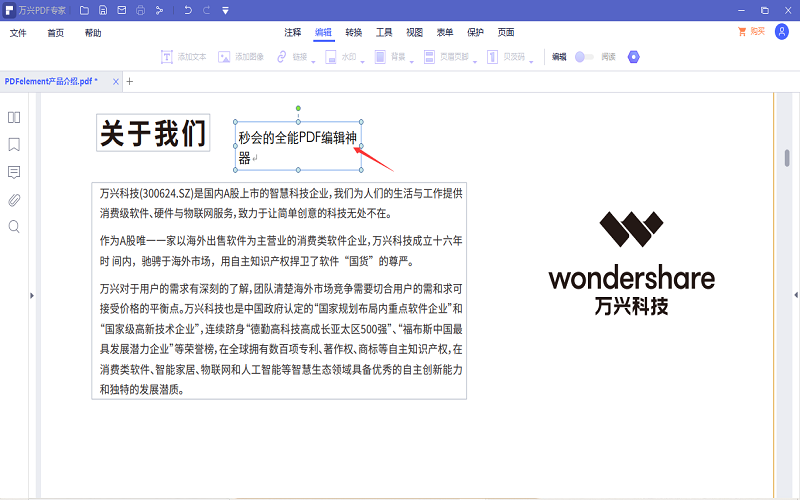Click the print icon in the title bar

click(140, 10)
